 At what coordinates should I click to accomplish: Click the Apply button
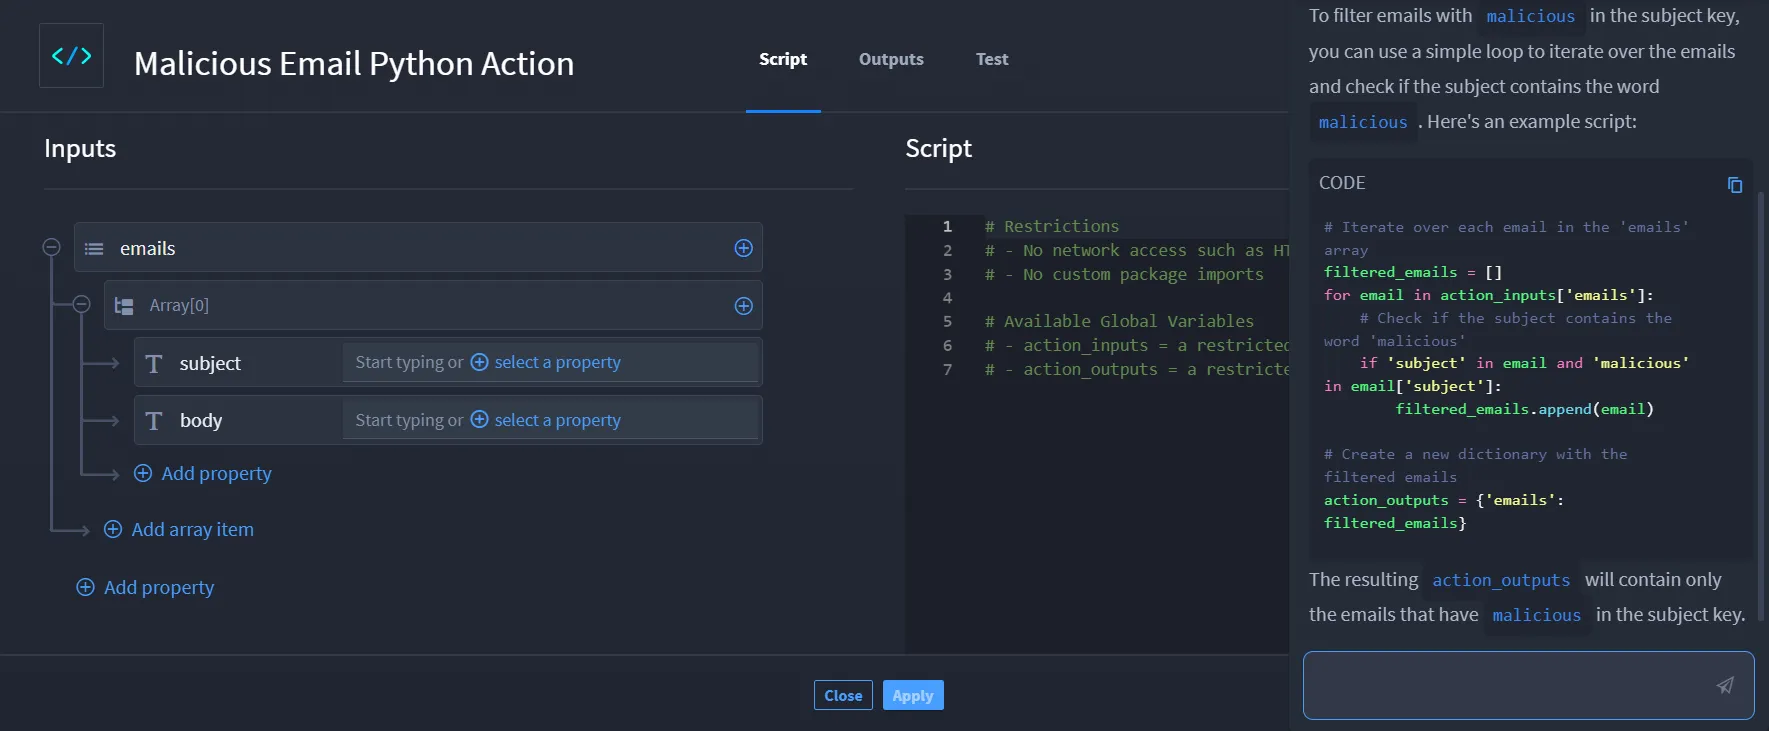[913, 695]
